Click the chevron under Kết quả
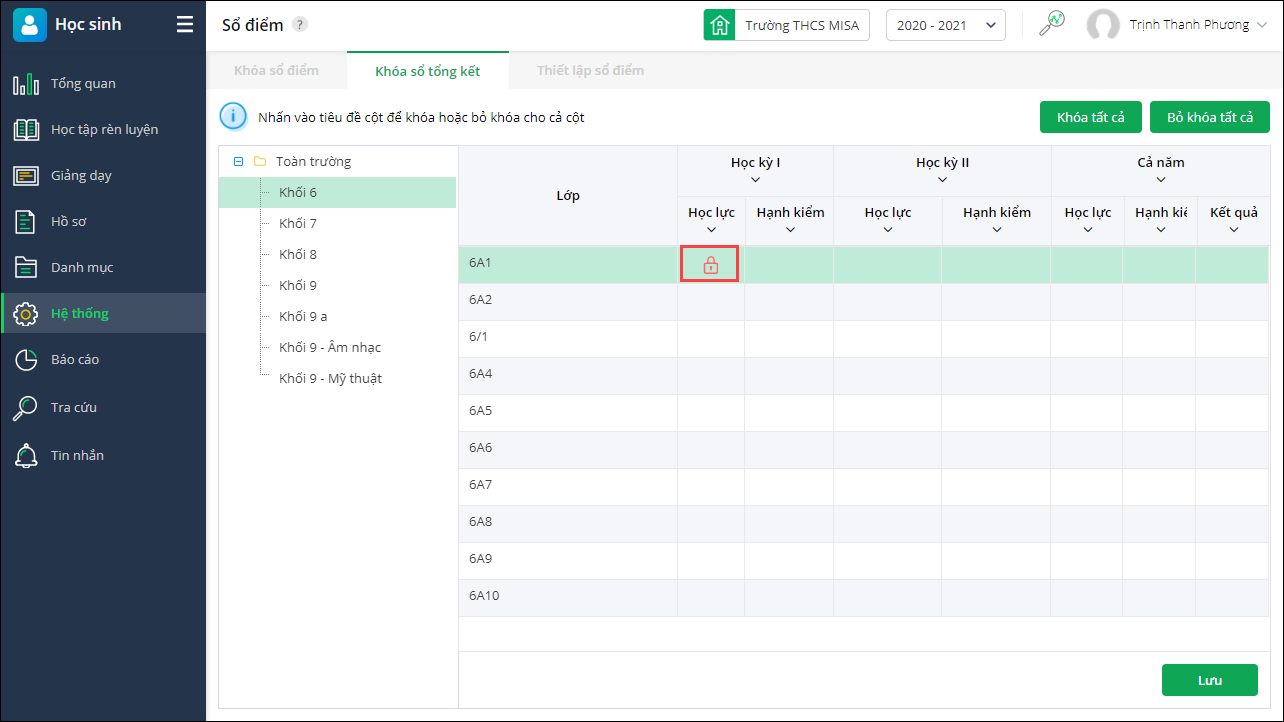 (1234, 230)
